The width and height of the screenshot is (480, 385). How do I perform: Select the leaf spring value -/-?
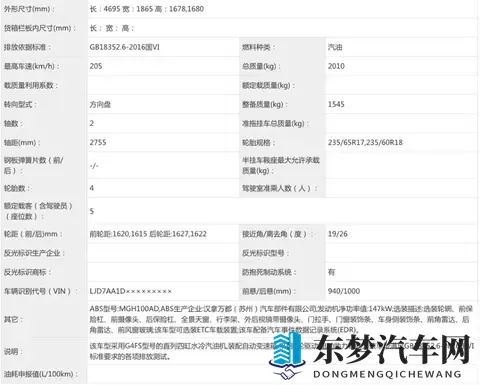94,166
